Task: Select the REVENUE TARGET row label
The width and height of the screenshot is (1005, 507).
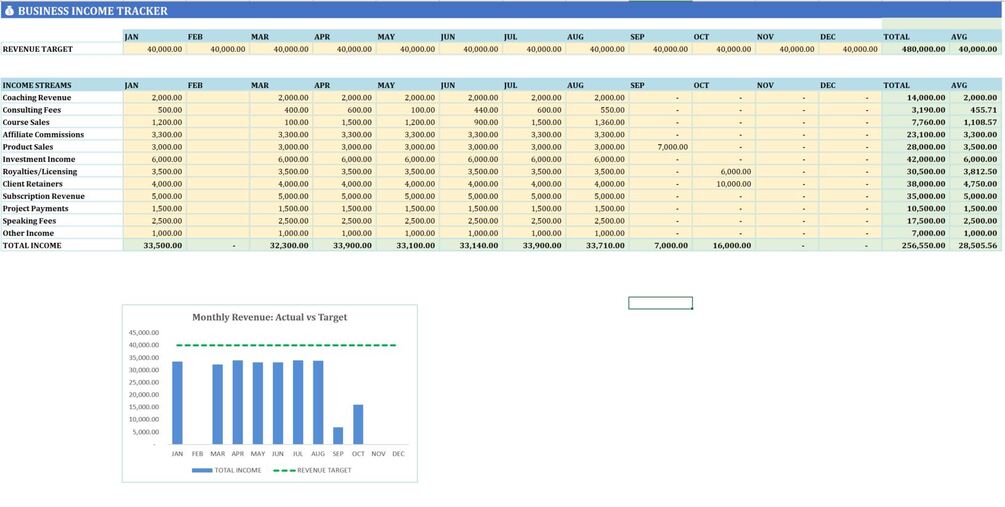Action: click(38, 49)
